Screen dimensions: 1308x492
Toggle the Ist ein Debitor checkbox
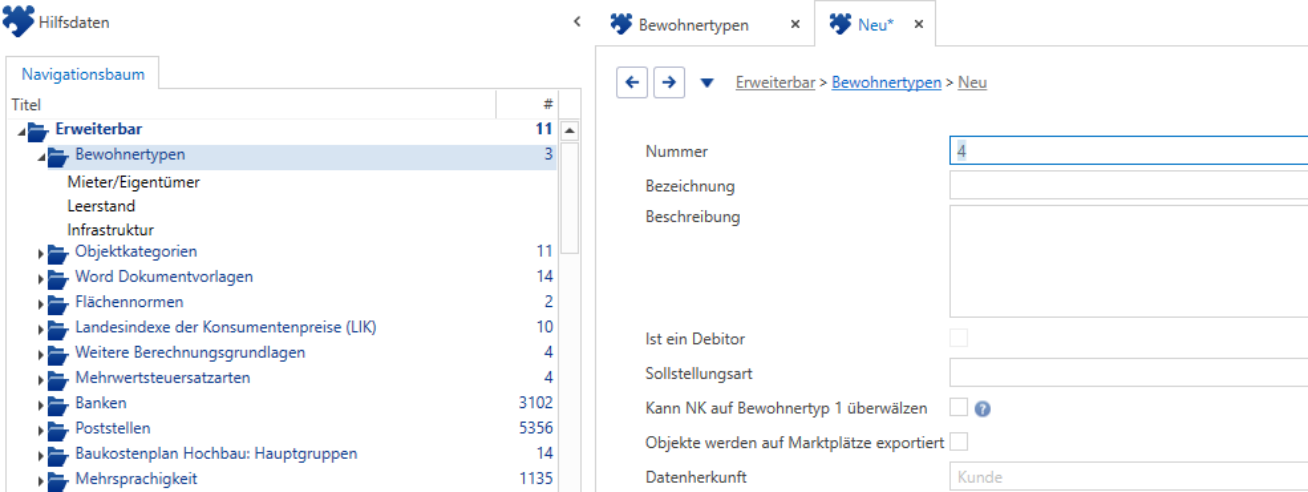click(959, 338)
